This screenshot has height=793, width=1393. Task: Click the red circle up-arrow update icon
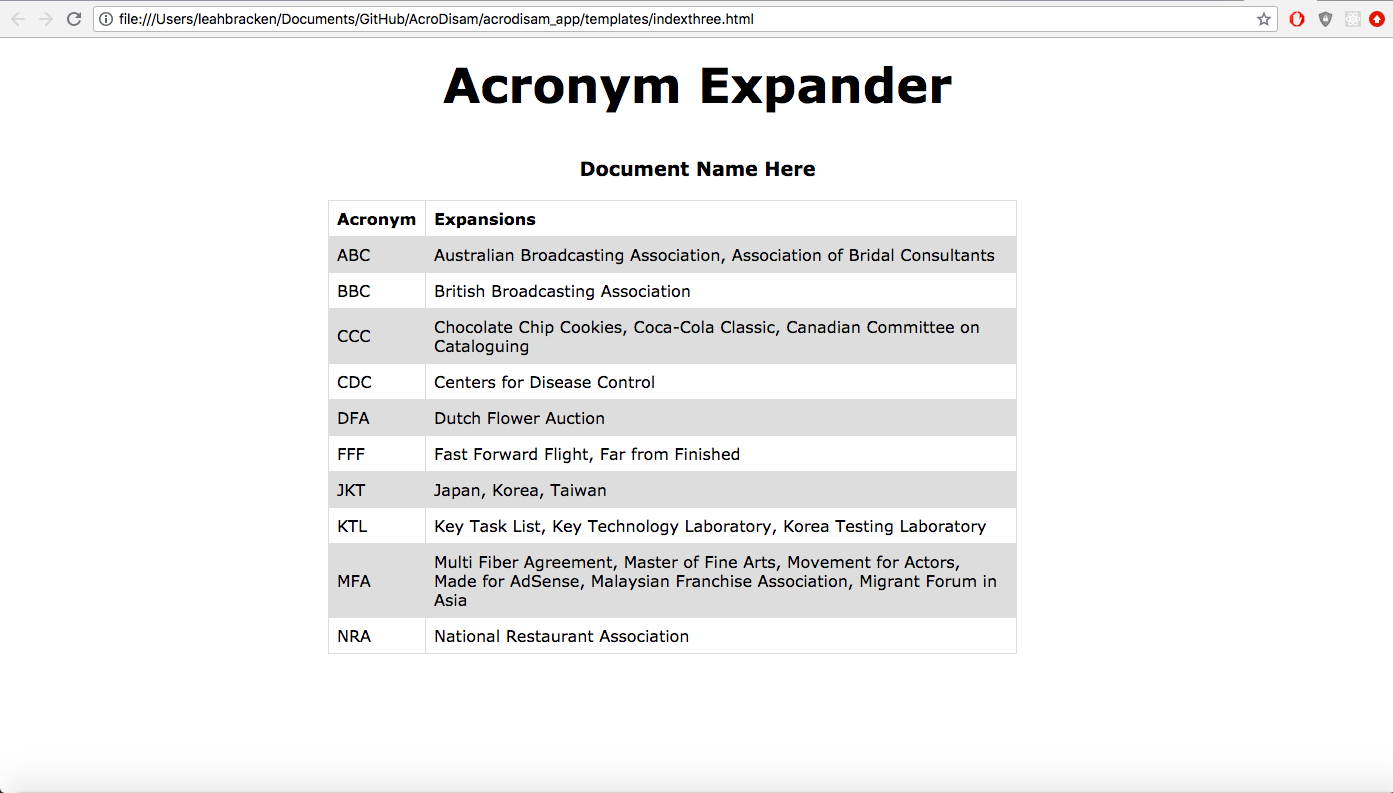(1377, 19)
